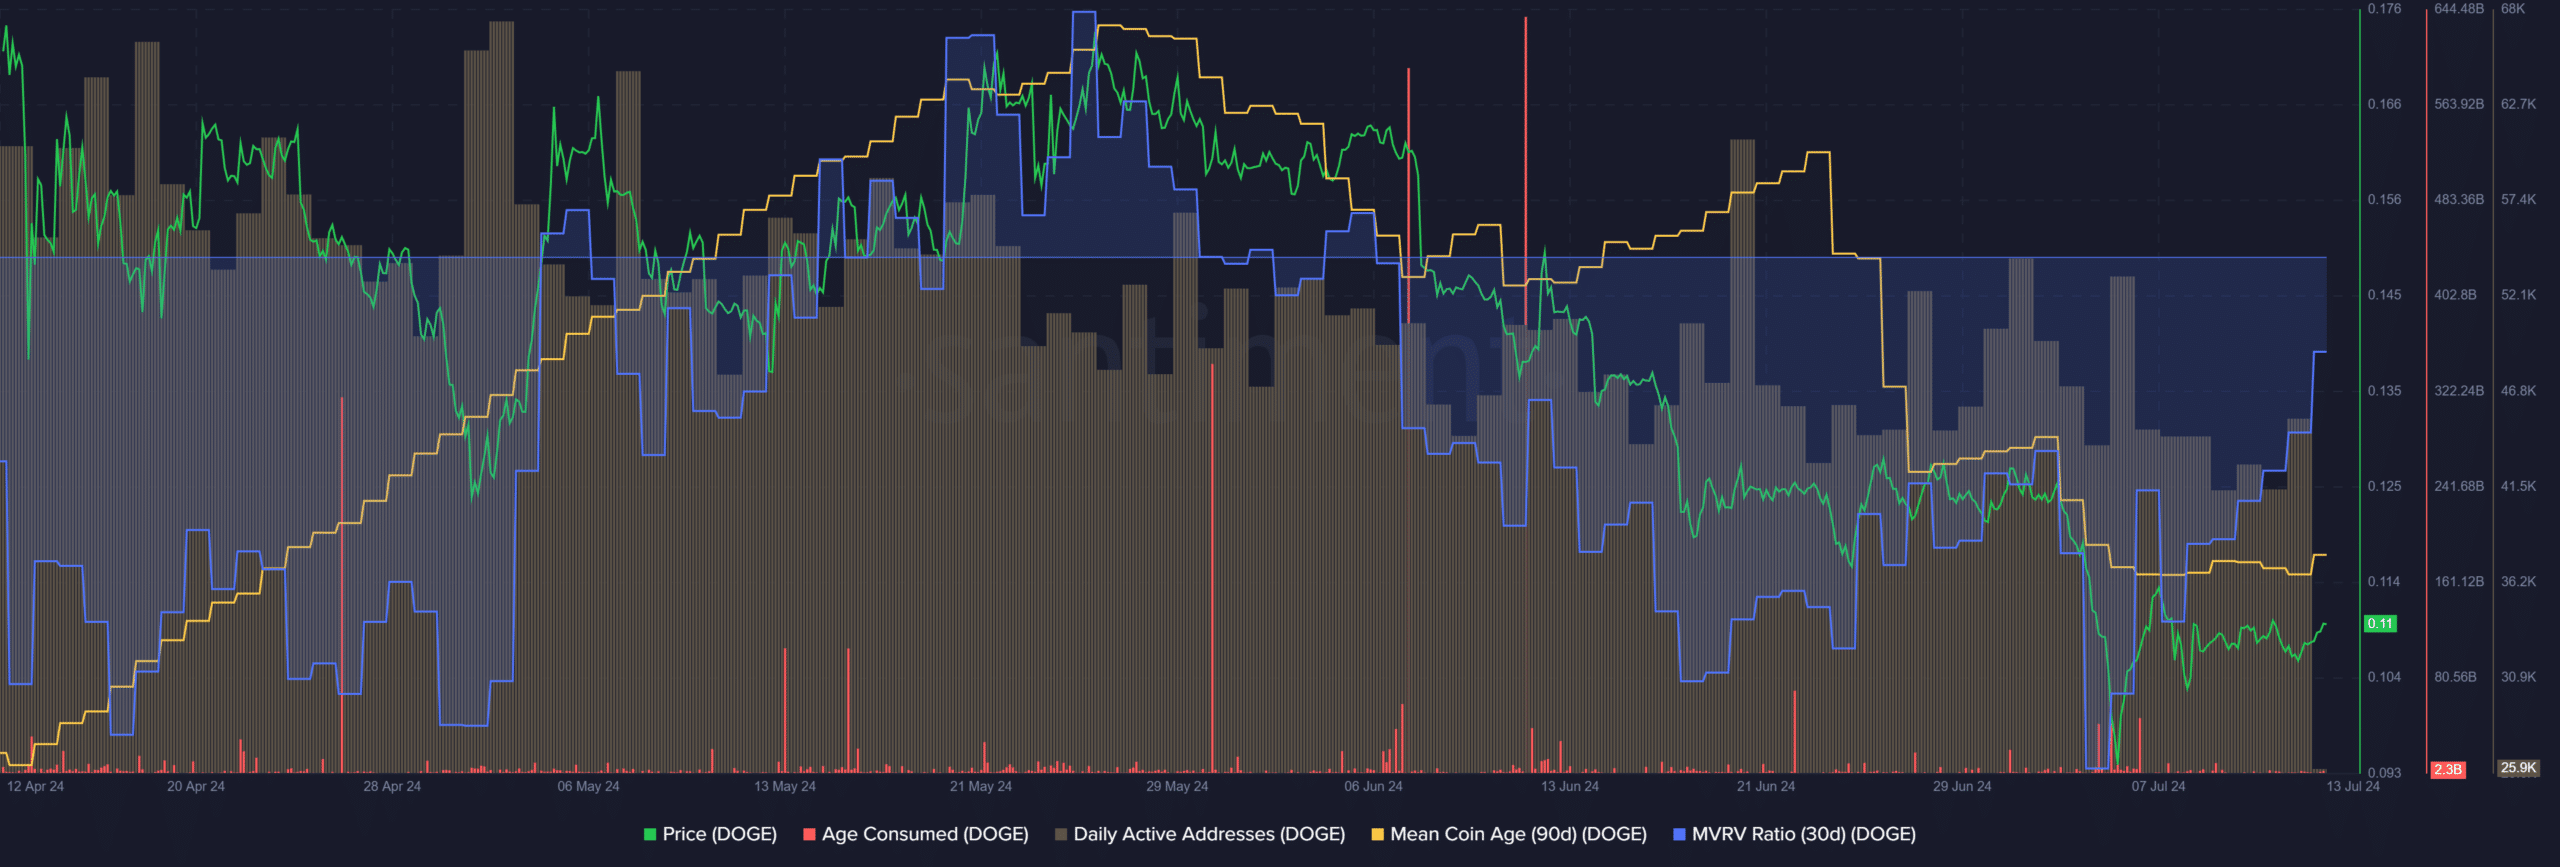Click the green 0.11 current price tag
2560x867 pixels.
(x=2380, y=623)
